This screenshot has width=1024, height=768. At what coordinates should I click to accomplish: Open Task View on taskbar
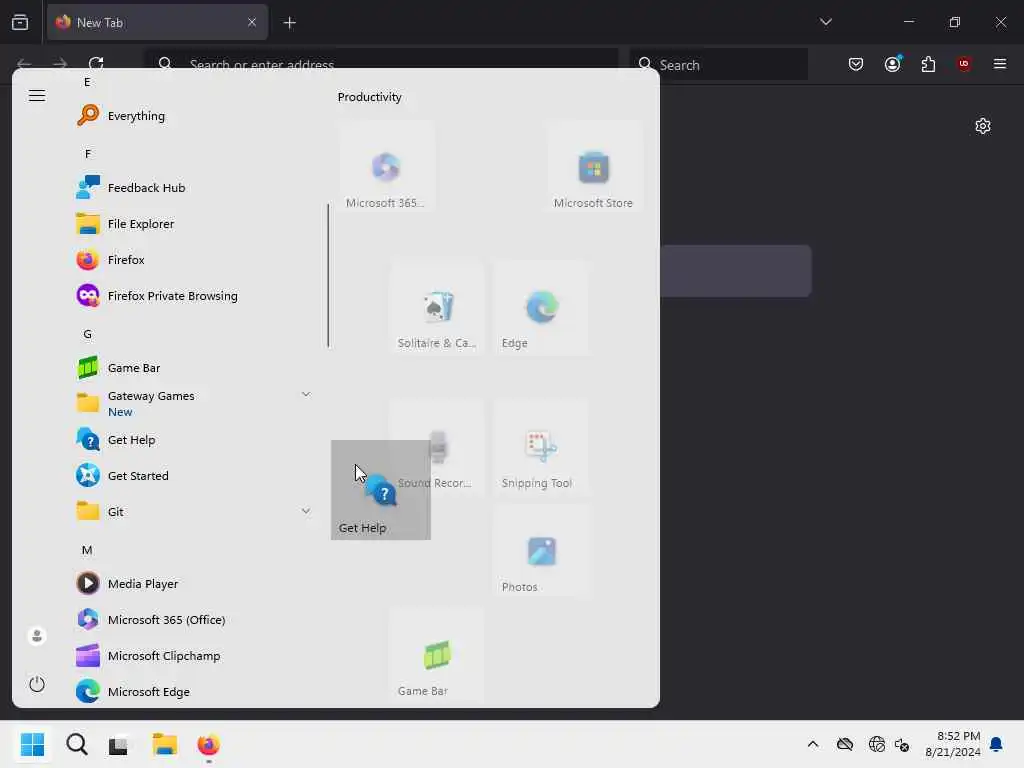point(119,744)
